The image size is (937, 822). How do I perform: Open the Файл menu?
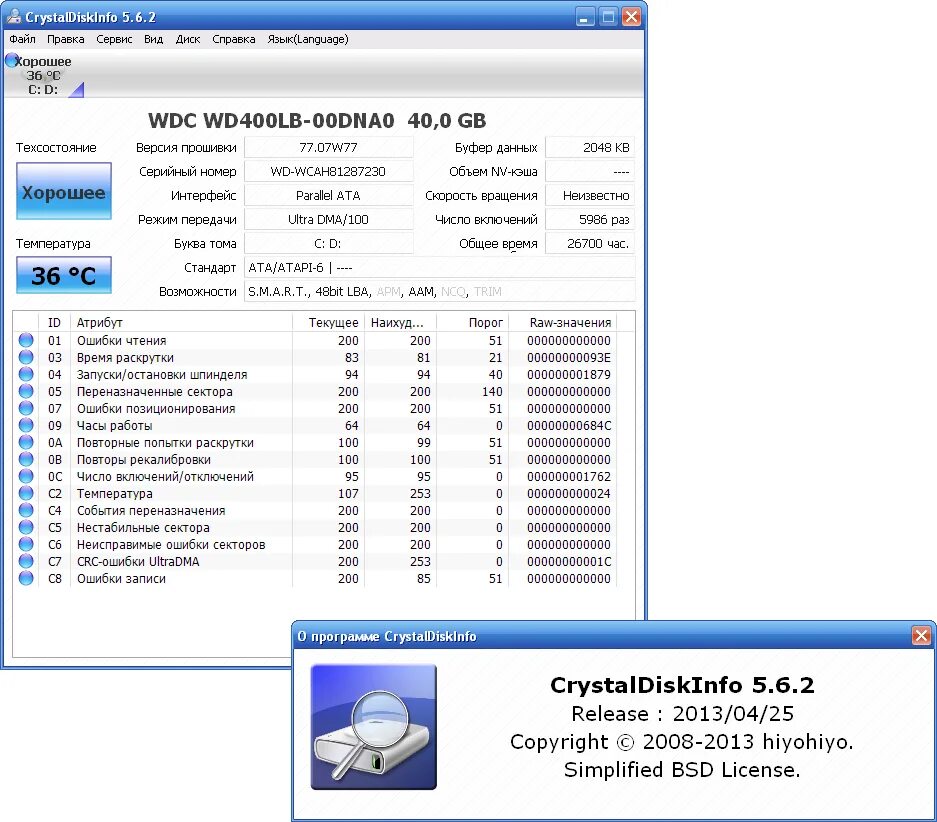[23, 39]
